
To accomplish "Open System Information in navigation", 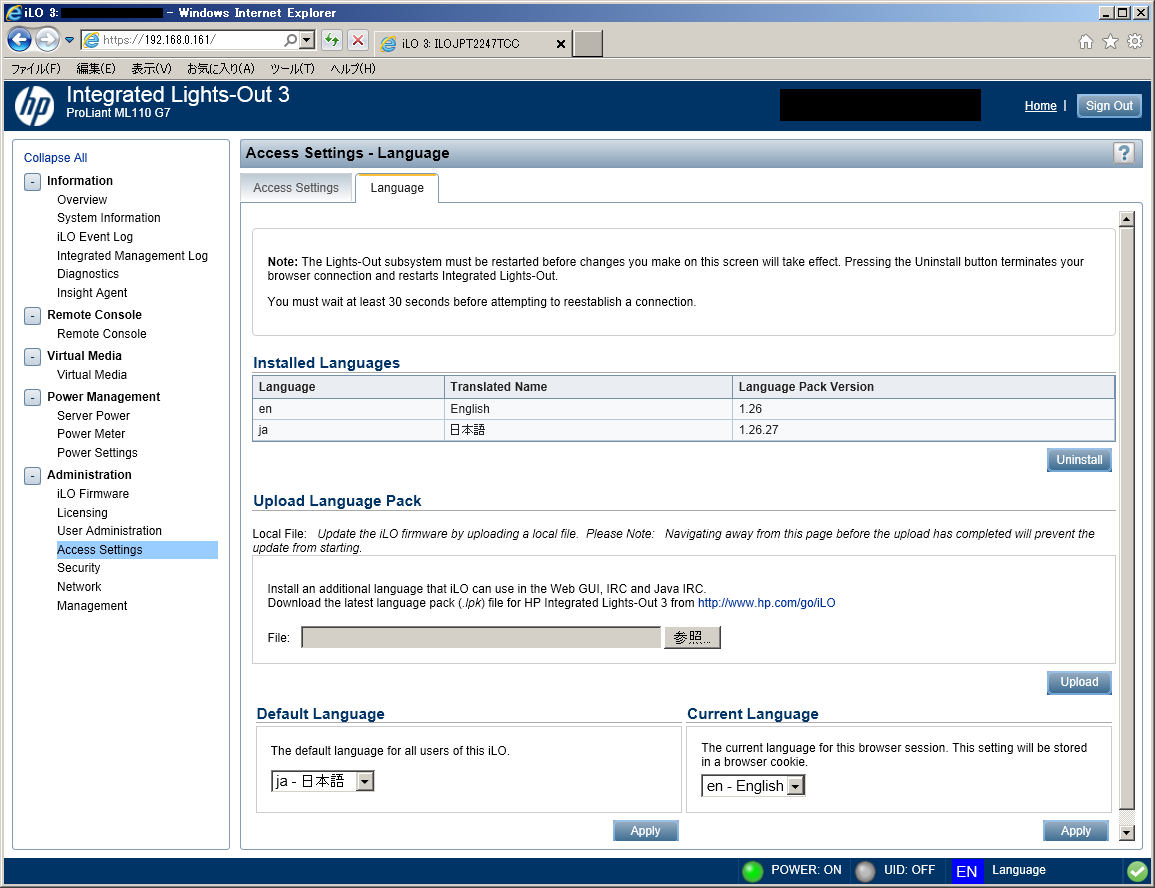I will click(108, 218).
